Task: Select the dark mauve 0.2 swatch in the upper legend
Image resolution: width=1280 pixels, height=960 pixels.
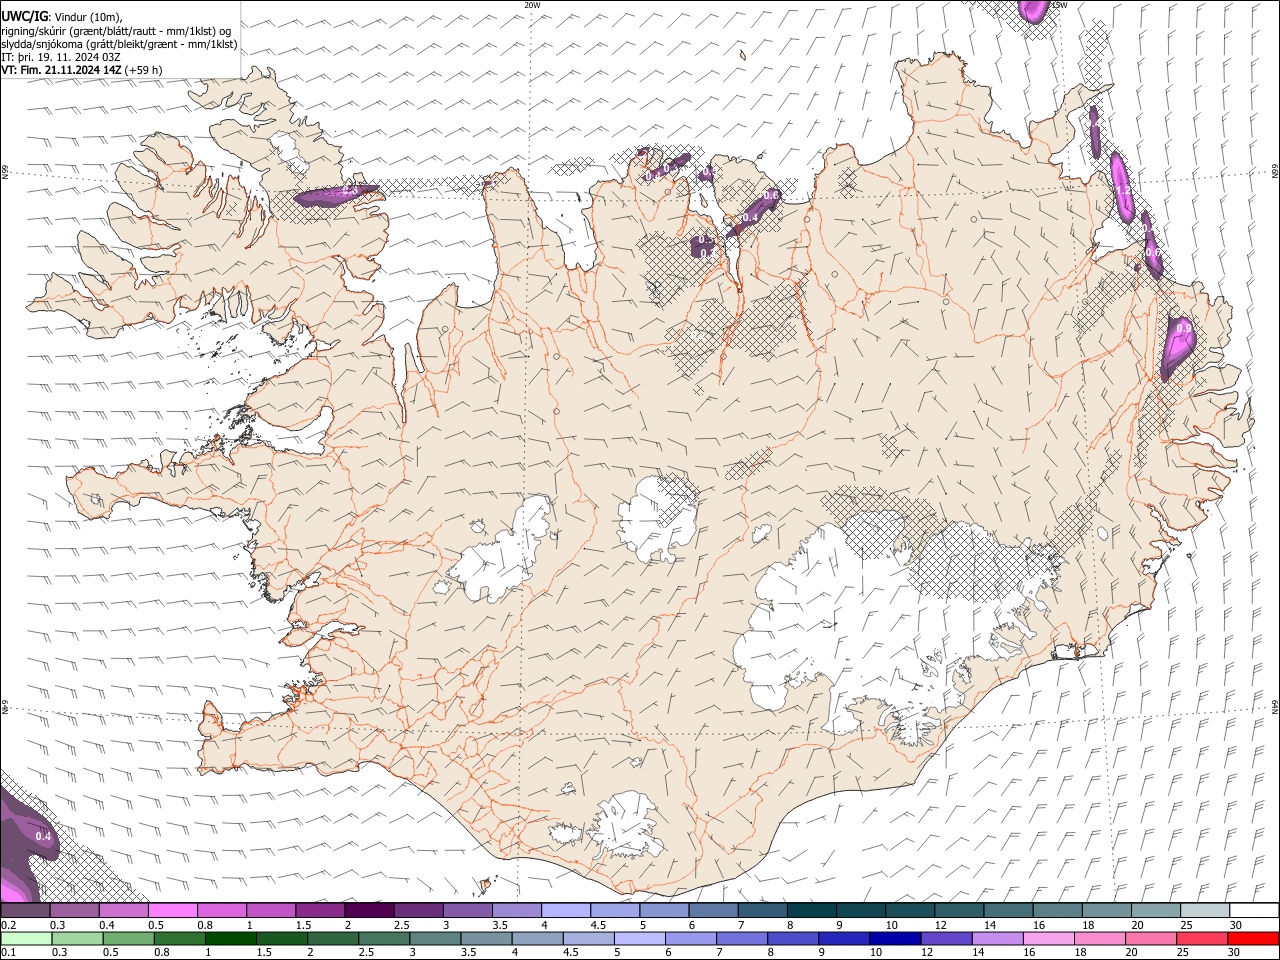Action: pos(25,910)
